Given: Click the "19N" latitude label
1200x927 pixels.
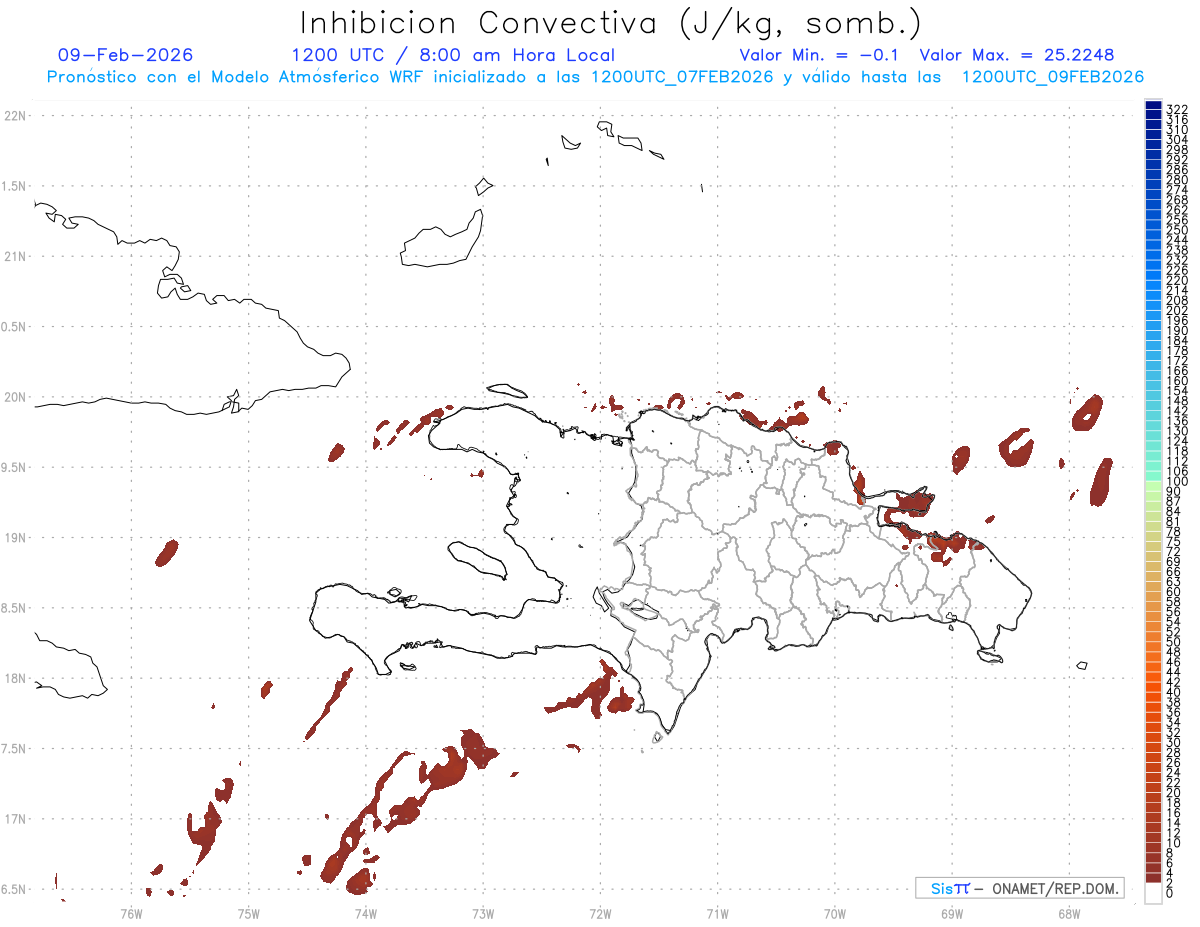Looking at the screenshot, I should coord(14,538).
